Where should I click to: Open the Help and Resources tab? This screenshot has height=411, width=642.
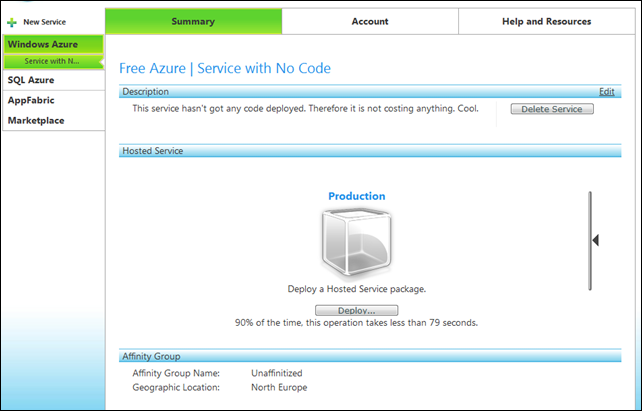tap(547, 21)
